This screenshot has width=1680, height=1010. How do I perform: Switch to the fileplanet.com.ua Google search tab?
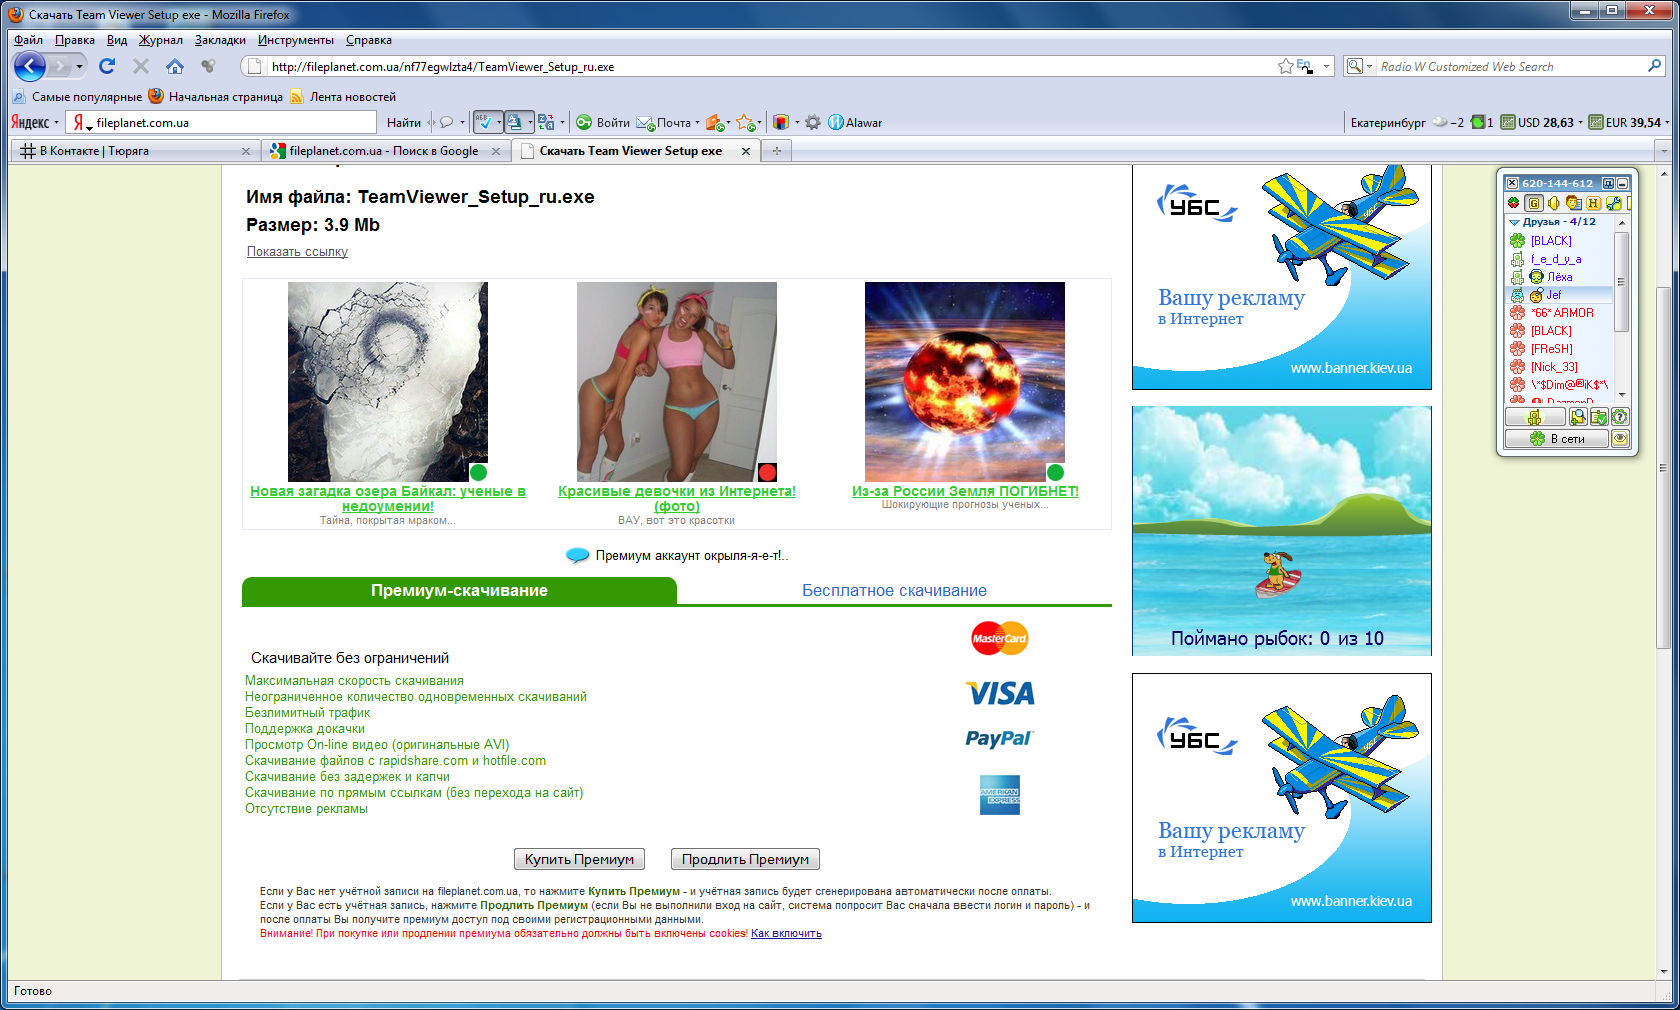pyautogui.click(x=385, y=151)
